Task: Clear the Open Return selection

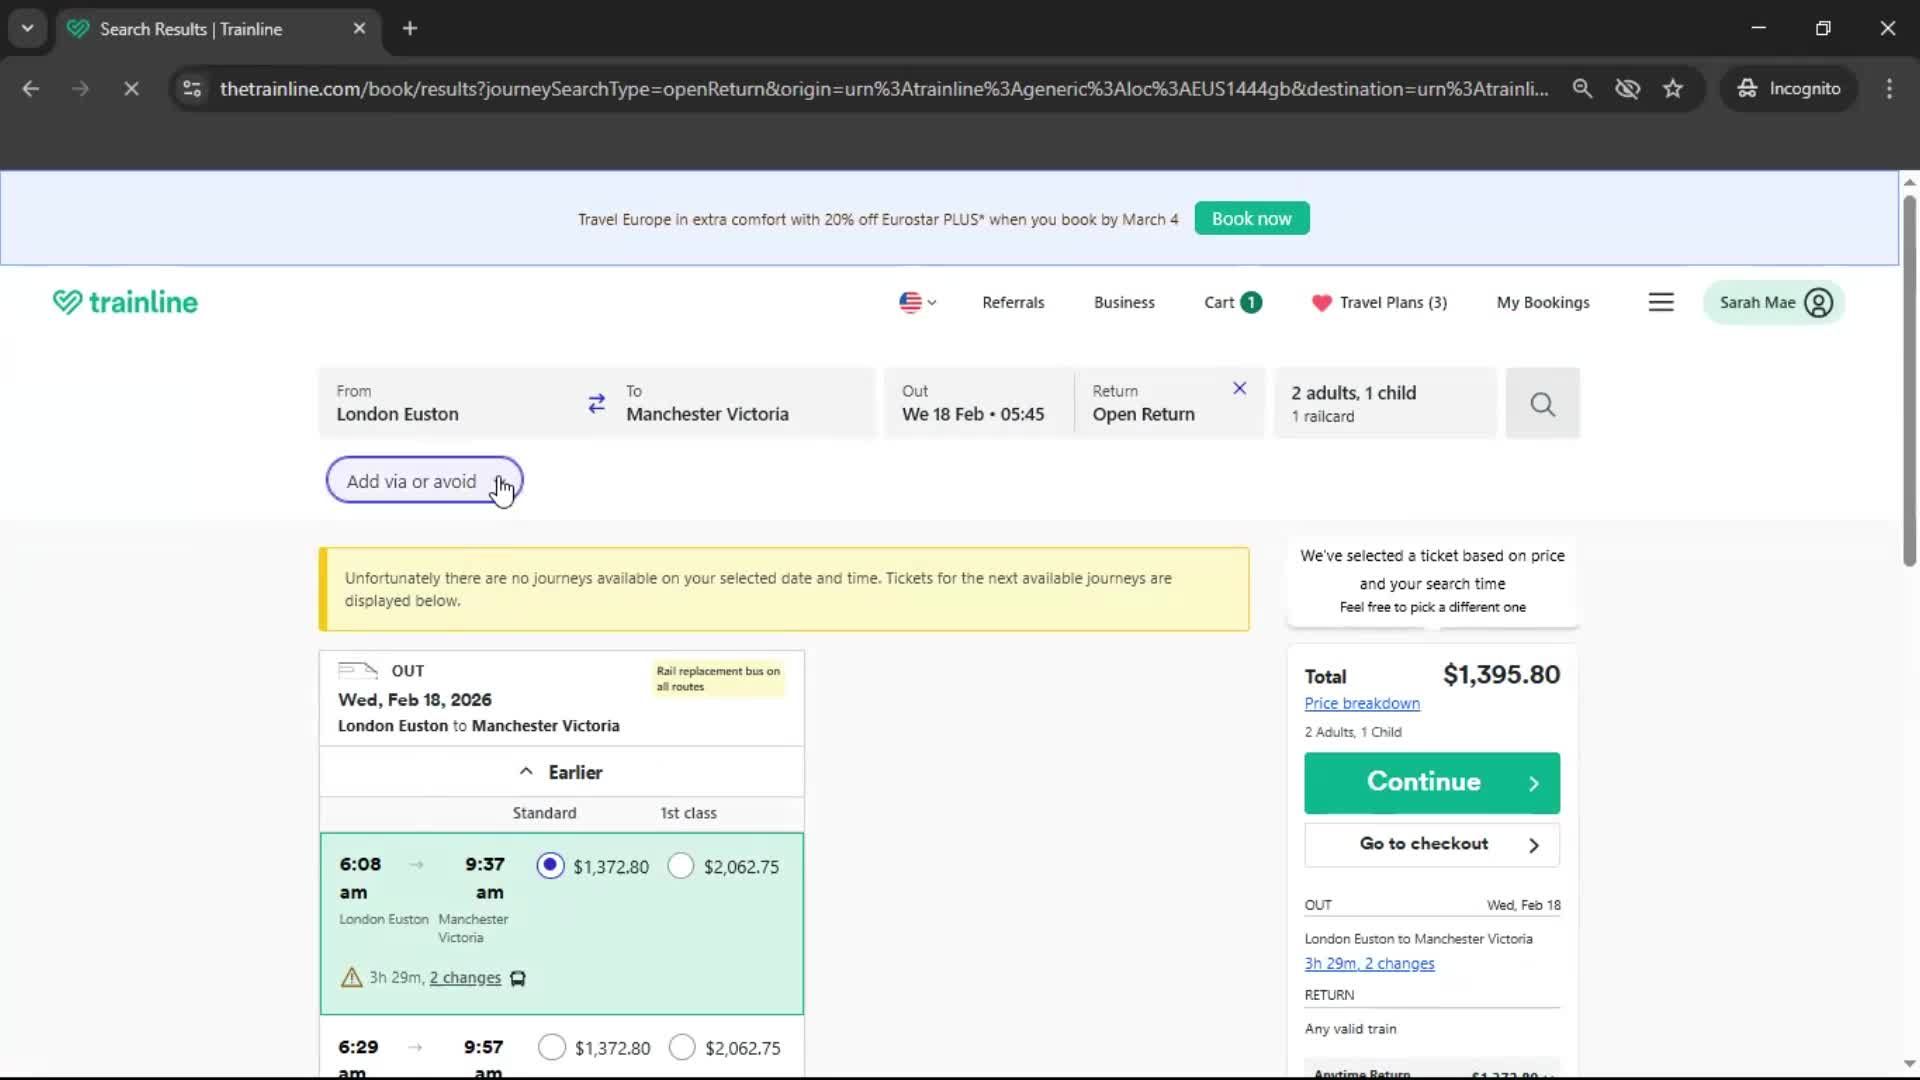Action: pyautogui.click(x=1239, y=388)
